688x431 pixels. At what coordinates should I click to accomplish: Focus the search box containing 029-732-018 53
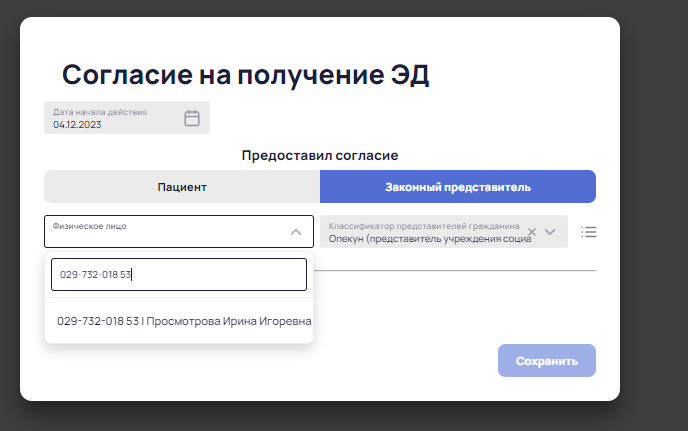[x=179, y=274]
